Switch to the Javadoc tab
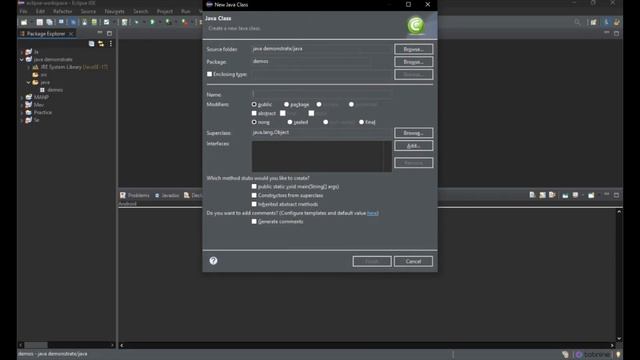Screen dimensions: 640x360 [167, 196]
